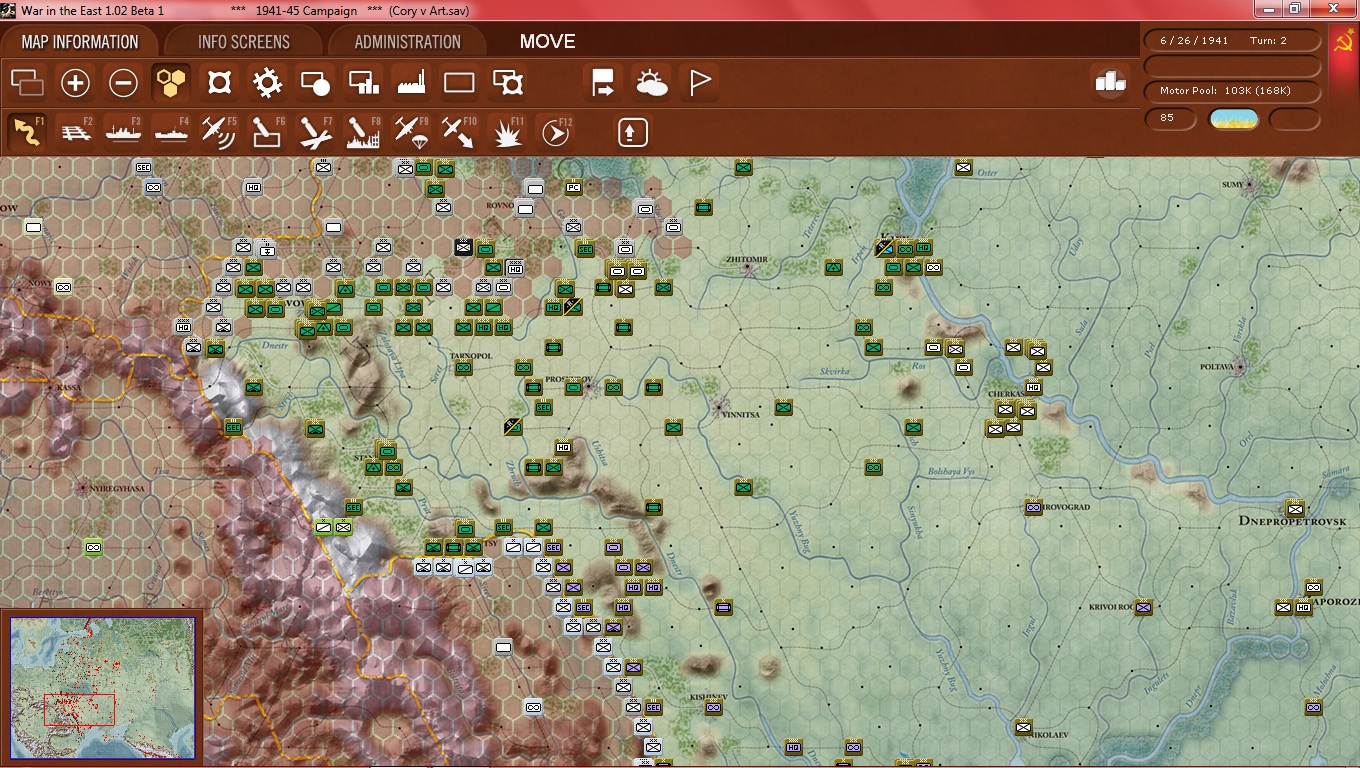The image size is (1360, 768).
Task: Click the date and Turn 2 field
Action: [1232, 41]
